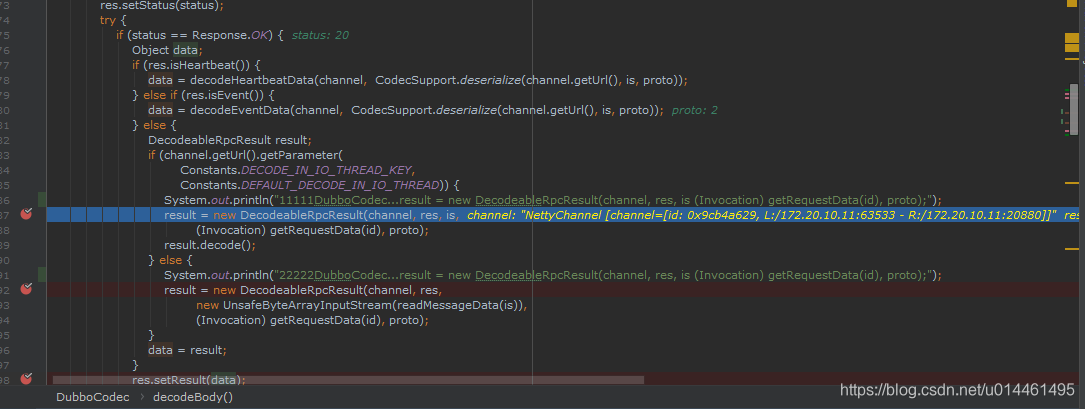
Task: Click the editor vertical scrollbar thumb
Action: point(1074,108)
